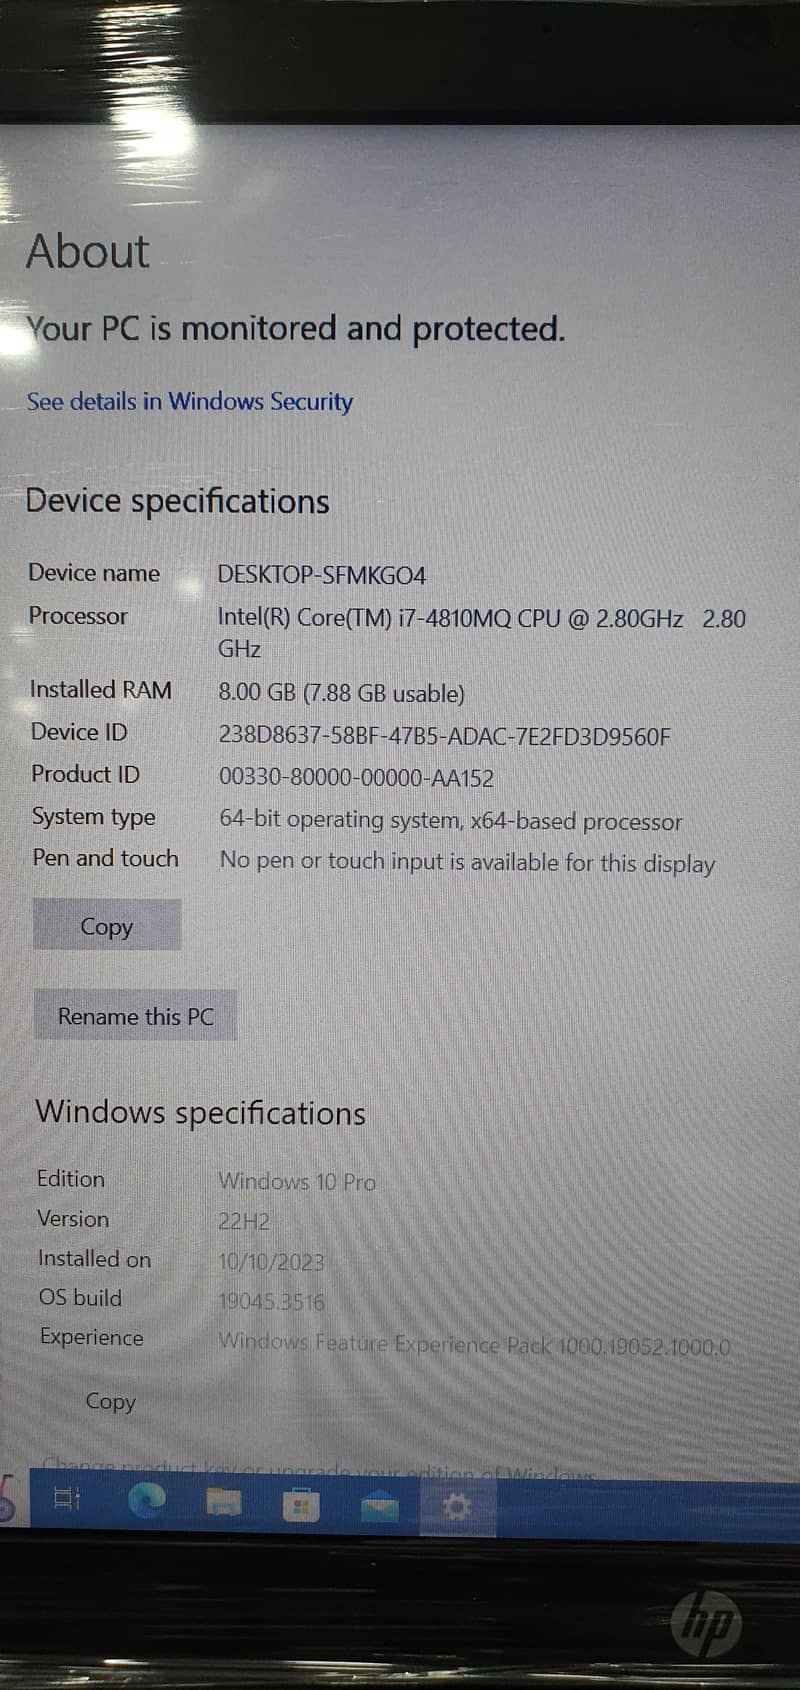This screenshot has width=800, height=1690.
Task: Click the OS build 19045.3516 value
Action: coord(271,1301)
